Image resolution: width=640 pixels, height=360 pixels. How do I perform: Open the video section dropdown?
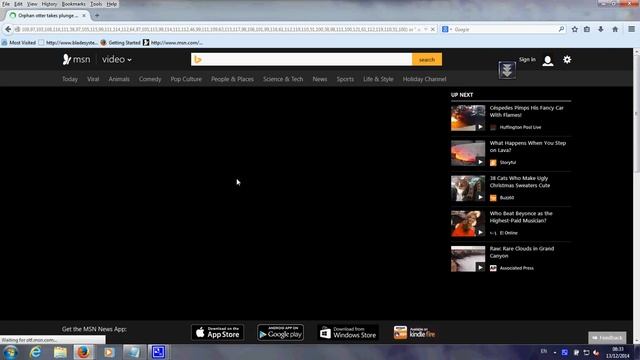tap(117, 60)
